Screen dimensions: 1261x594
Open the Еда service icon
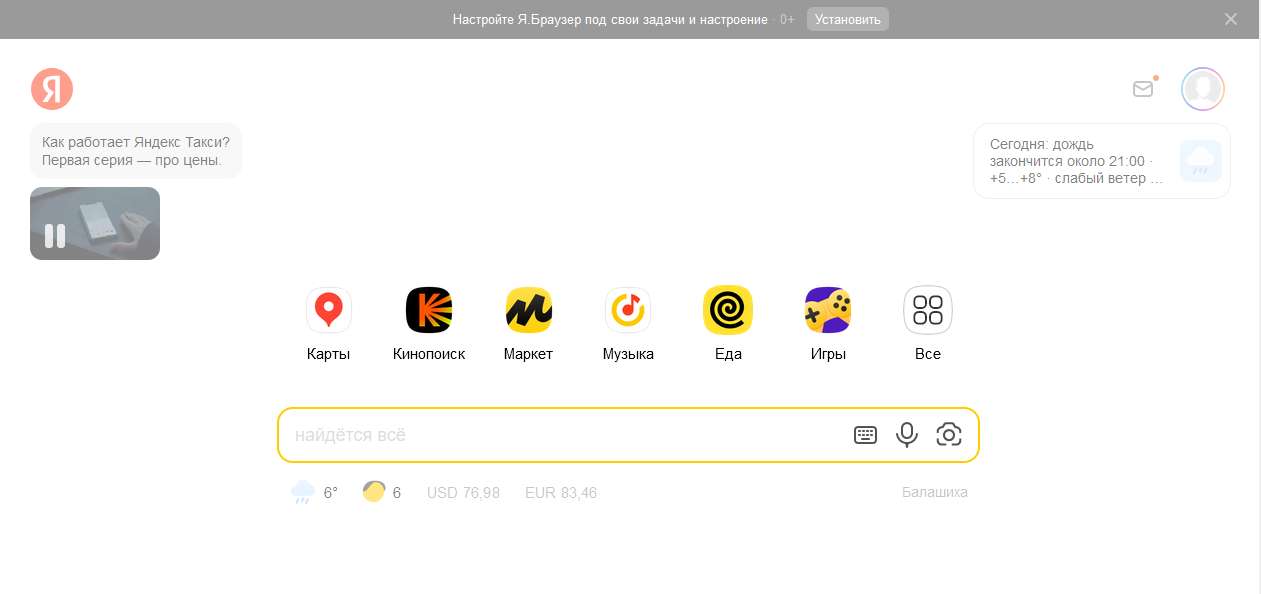click(x=728, y=310)
